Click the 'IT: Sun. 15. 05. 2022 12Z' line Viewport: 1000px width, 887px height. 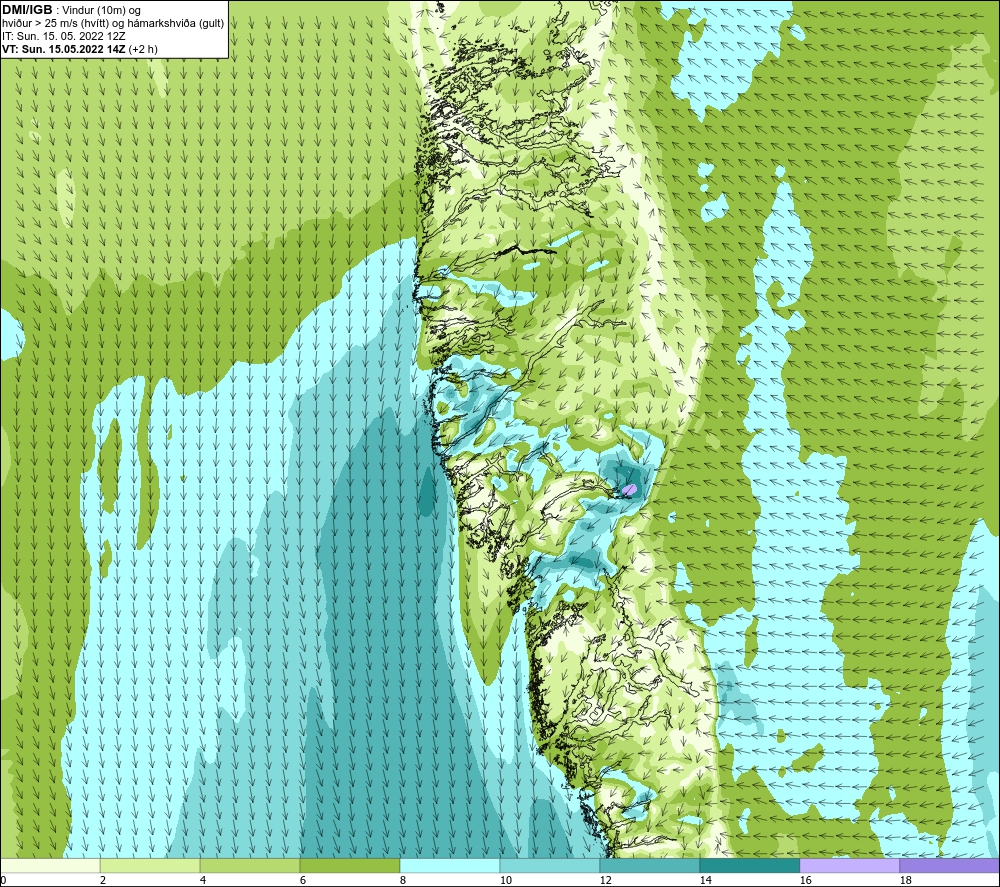click(x=63, y=36)
